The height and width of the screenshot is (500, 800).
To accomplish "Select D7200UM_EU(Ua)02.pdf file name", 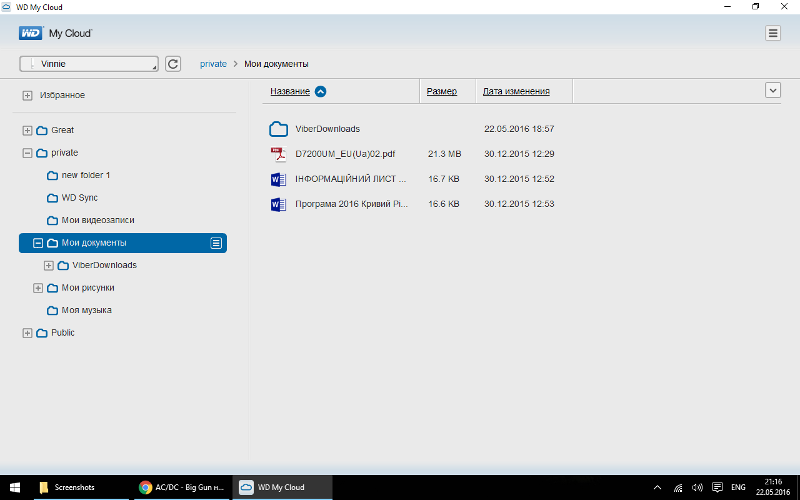I will pos(345,154).
